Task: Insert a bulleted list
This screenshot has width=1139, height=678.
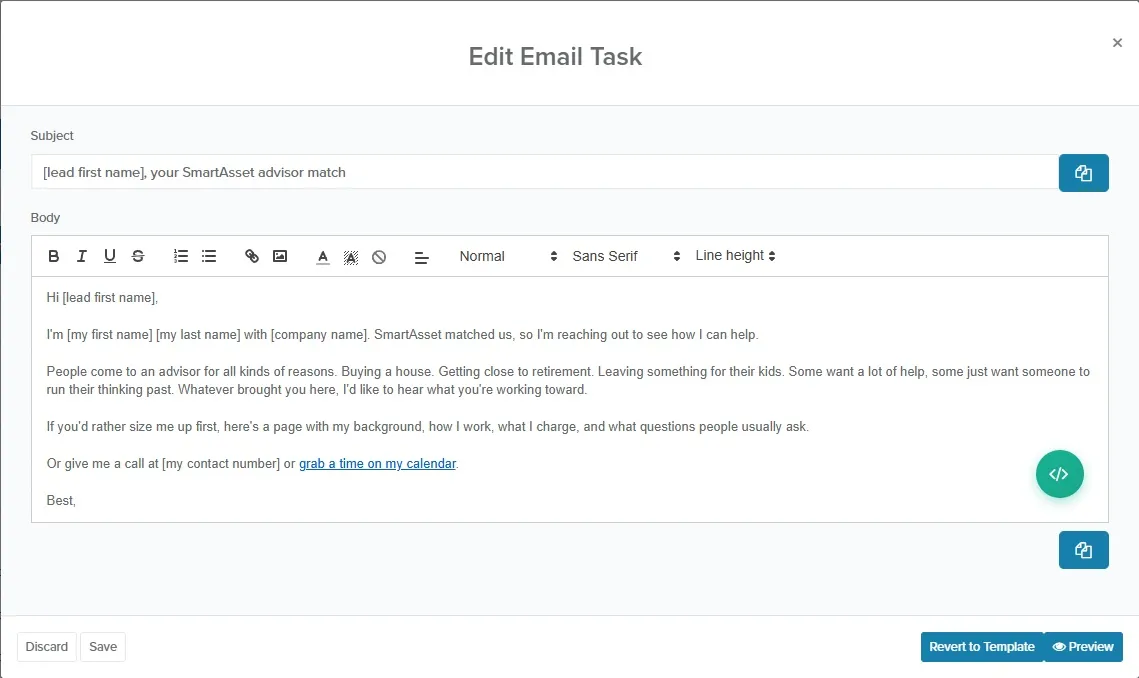Action: tap(209, 256)
